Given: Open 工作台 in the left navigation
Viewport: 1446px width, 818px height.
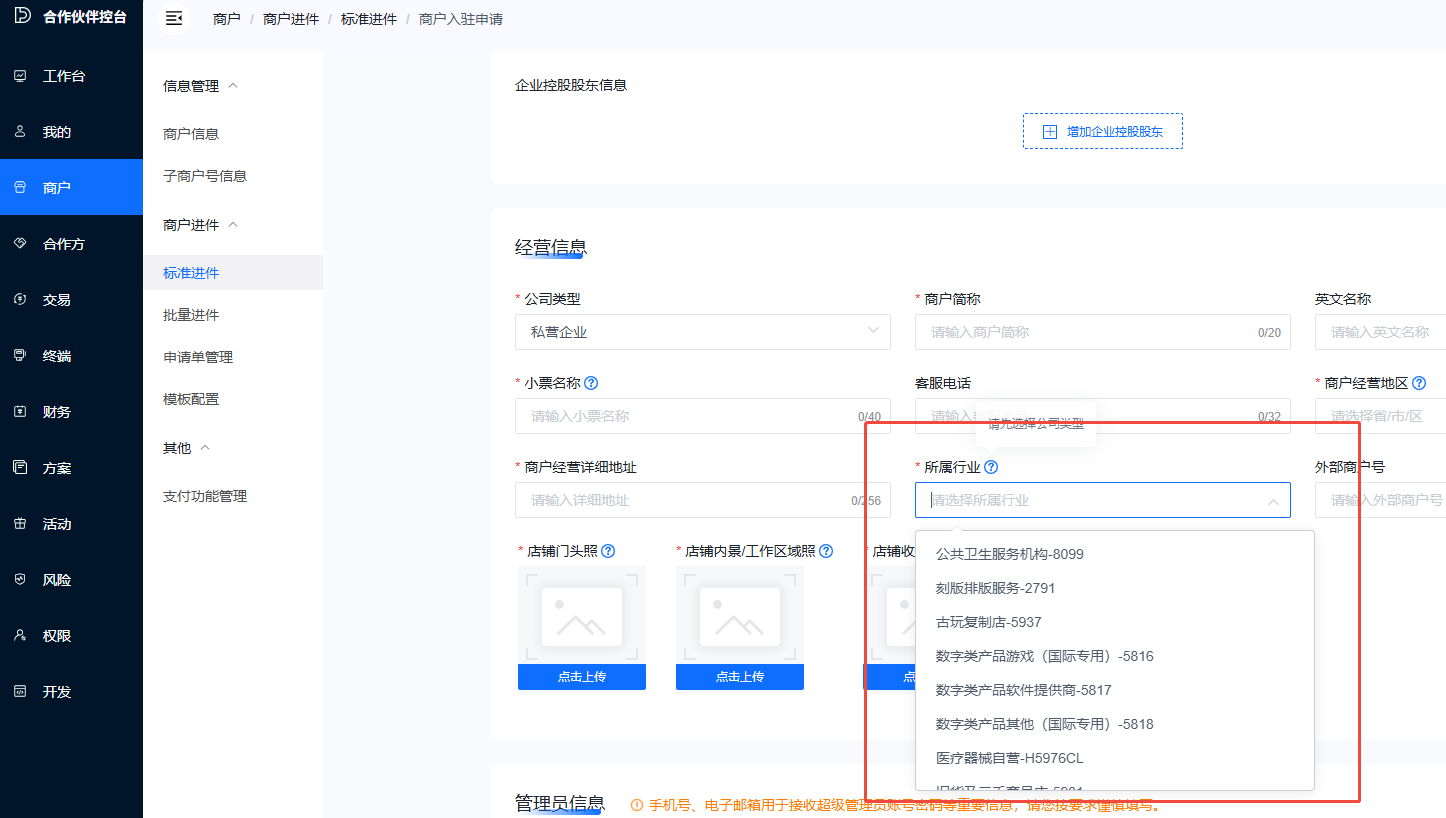Looking at the screenshot, I should click(x=64, y=76).
